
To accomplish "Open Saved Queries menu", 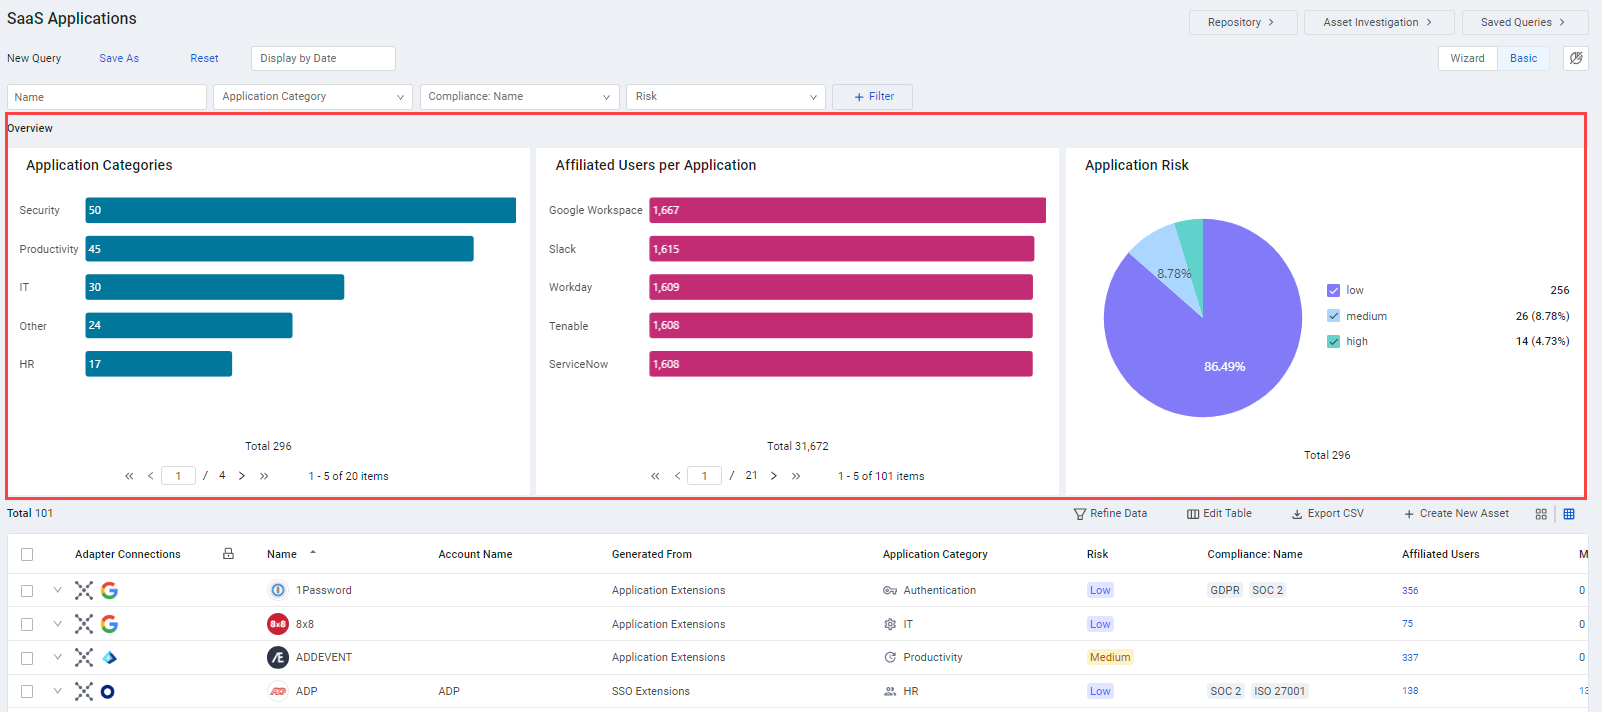I will coord(1524,22).
